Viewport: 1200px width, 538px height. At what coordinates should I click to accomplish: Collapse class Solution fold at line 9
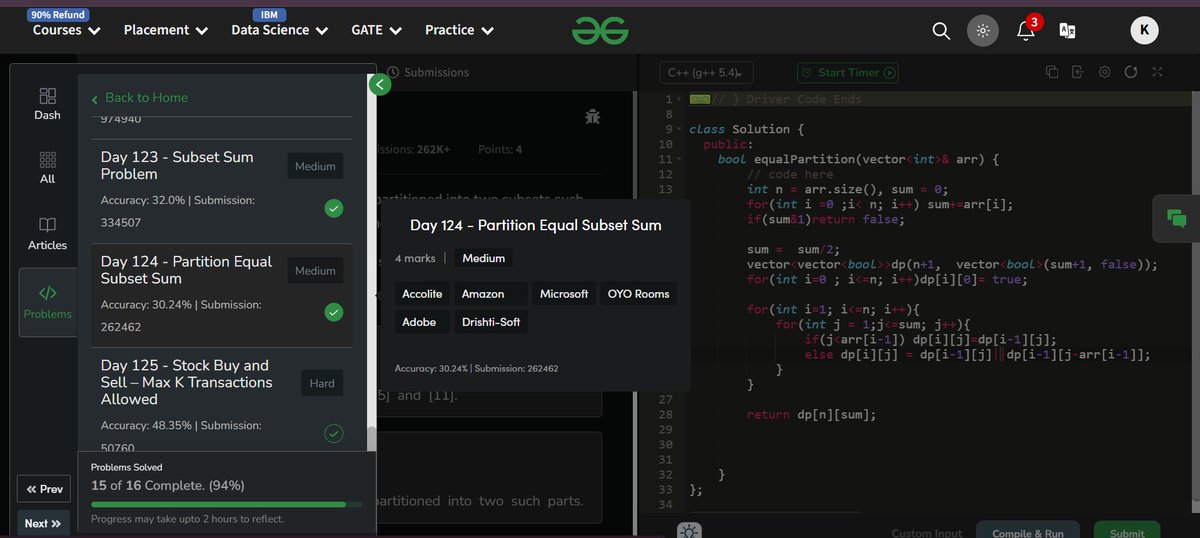point(680,129)
